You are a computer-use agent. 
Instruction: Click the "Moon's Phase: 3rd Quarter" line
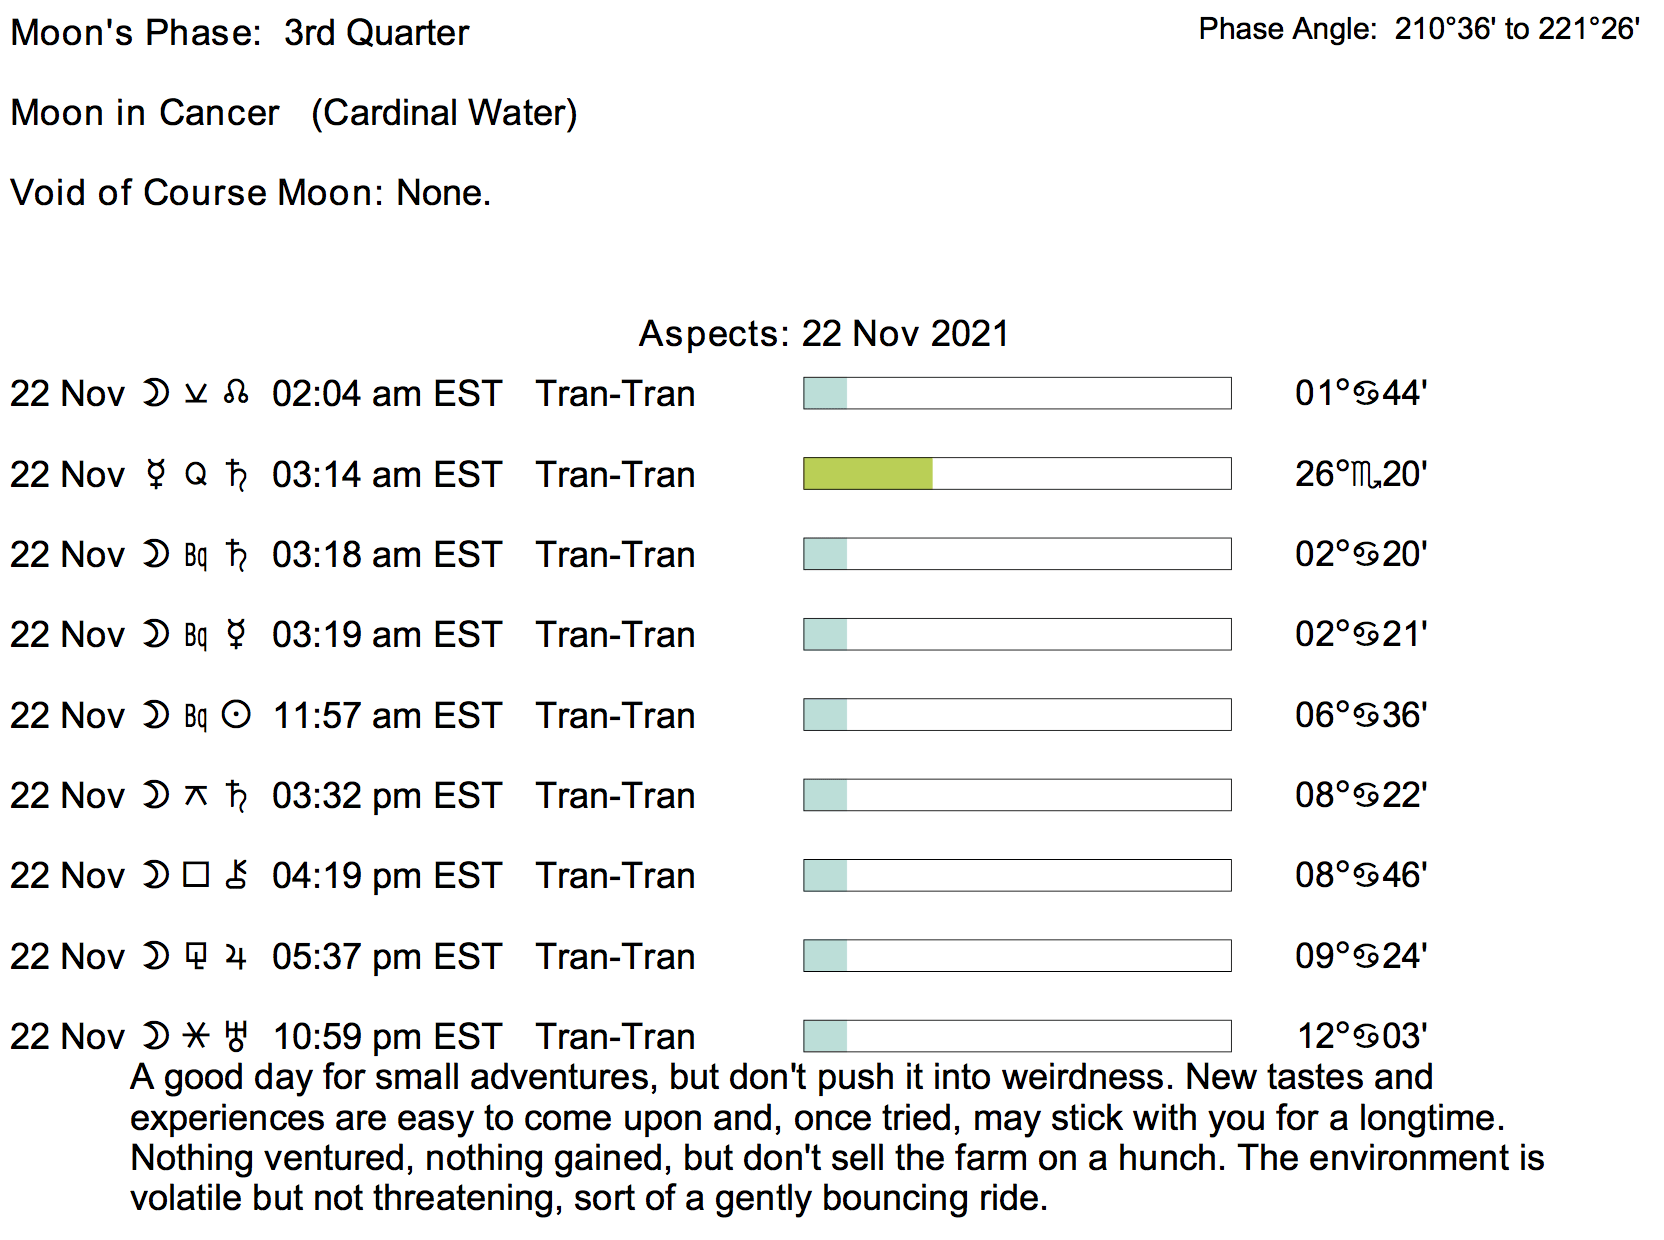(x=239, y=33)
